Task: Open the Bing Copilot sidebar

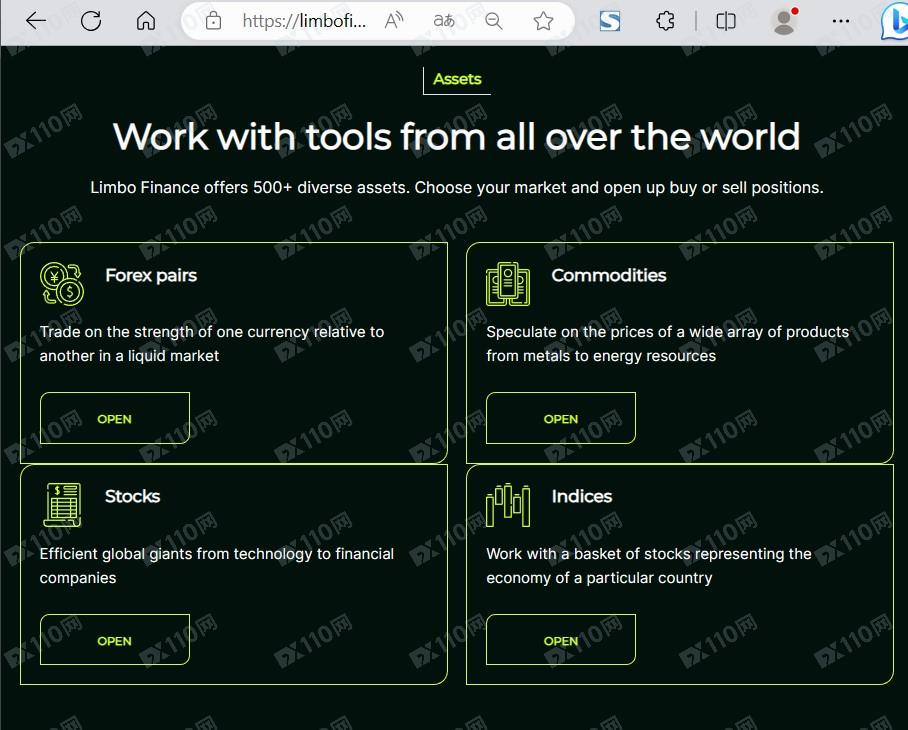Action: point(894,22)
